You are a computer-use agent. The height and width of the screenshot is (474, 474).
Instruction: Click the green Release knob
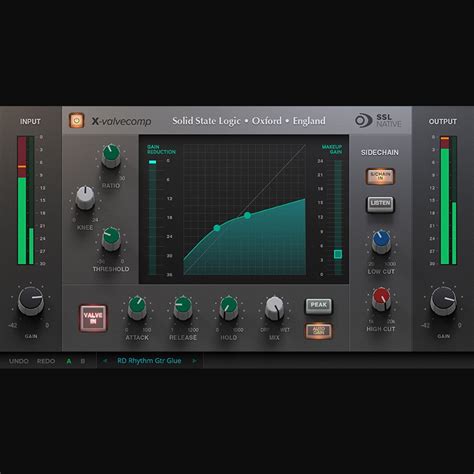183,308
